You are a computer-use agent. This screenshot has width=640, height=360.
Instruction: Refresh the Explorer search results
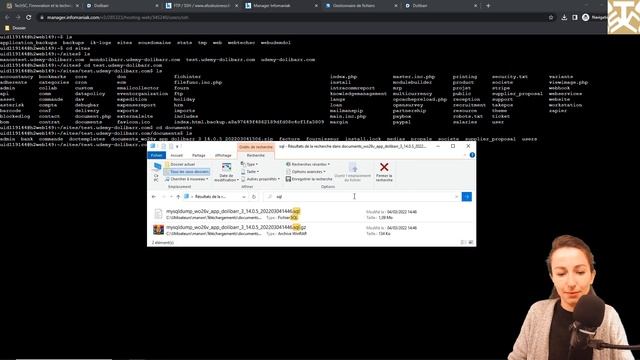(254, 197)
